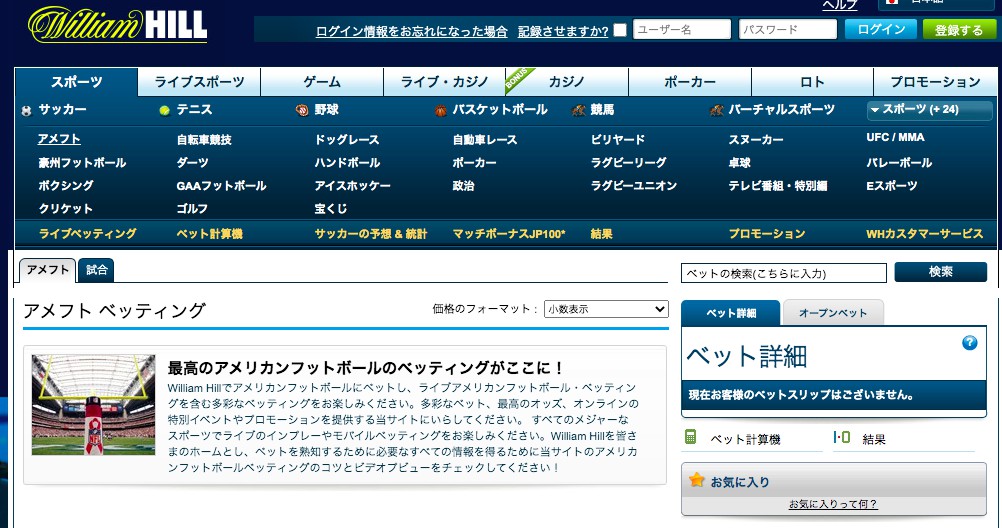
Task: Open the アイスホッケー link
Action: point(352,185)
